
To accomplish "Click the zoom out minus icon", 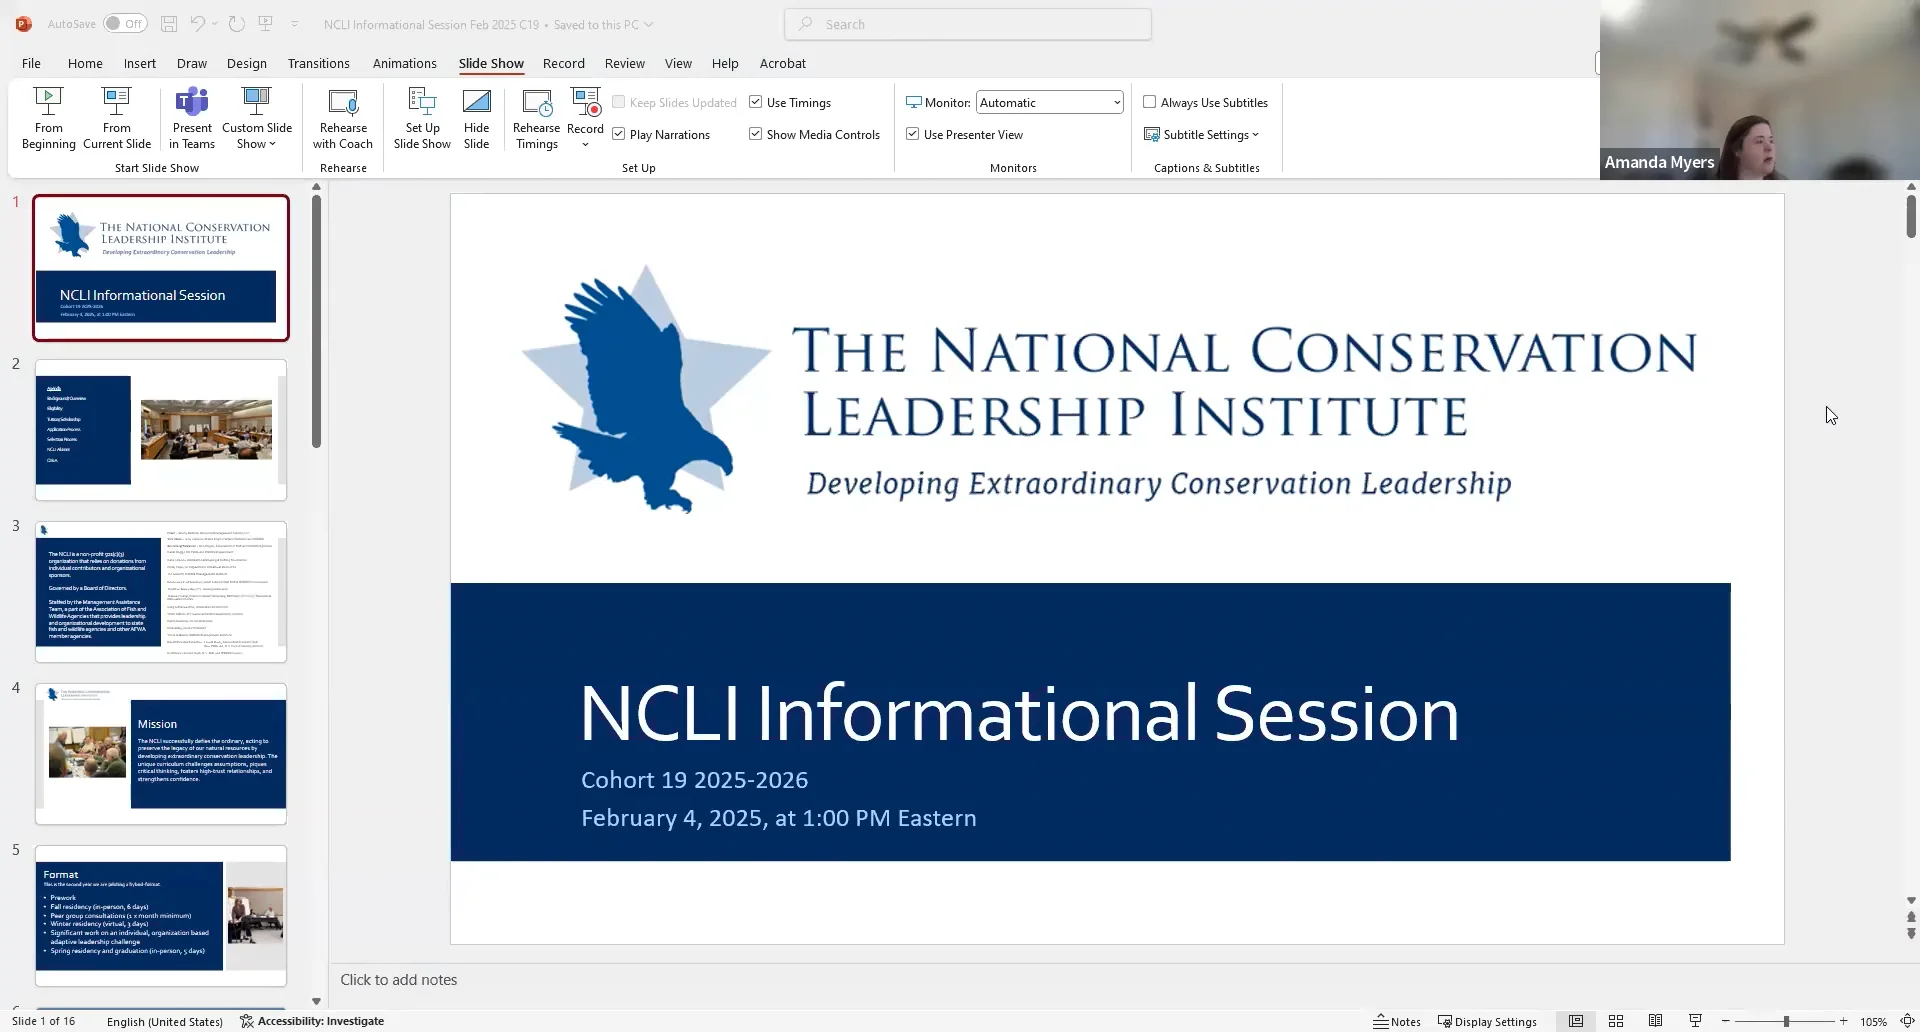I will pos(1726,1021).
